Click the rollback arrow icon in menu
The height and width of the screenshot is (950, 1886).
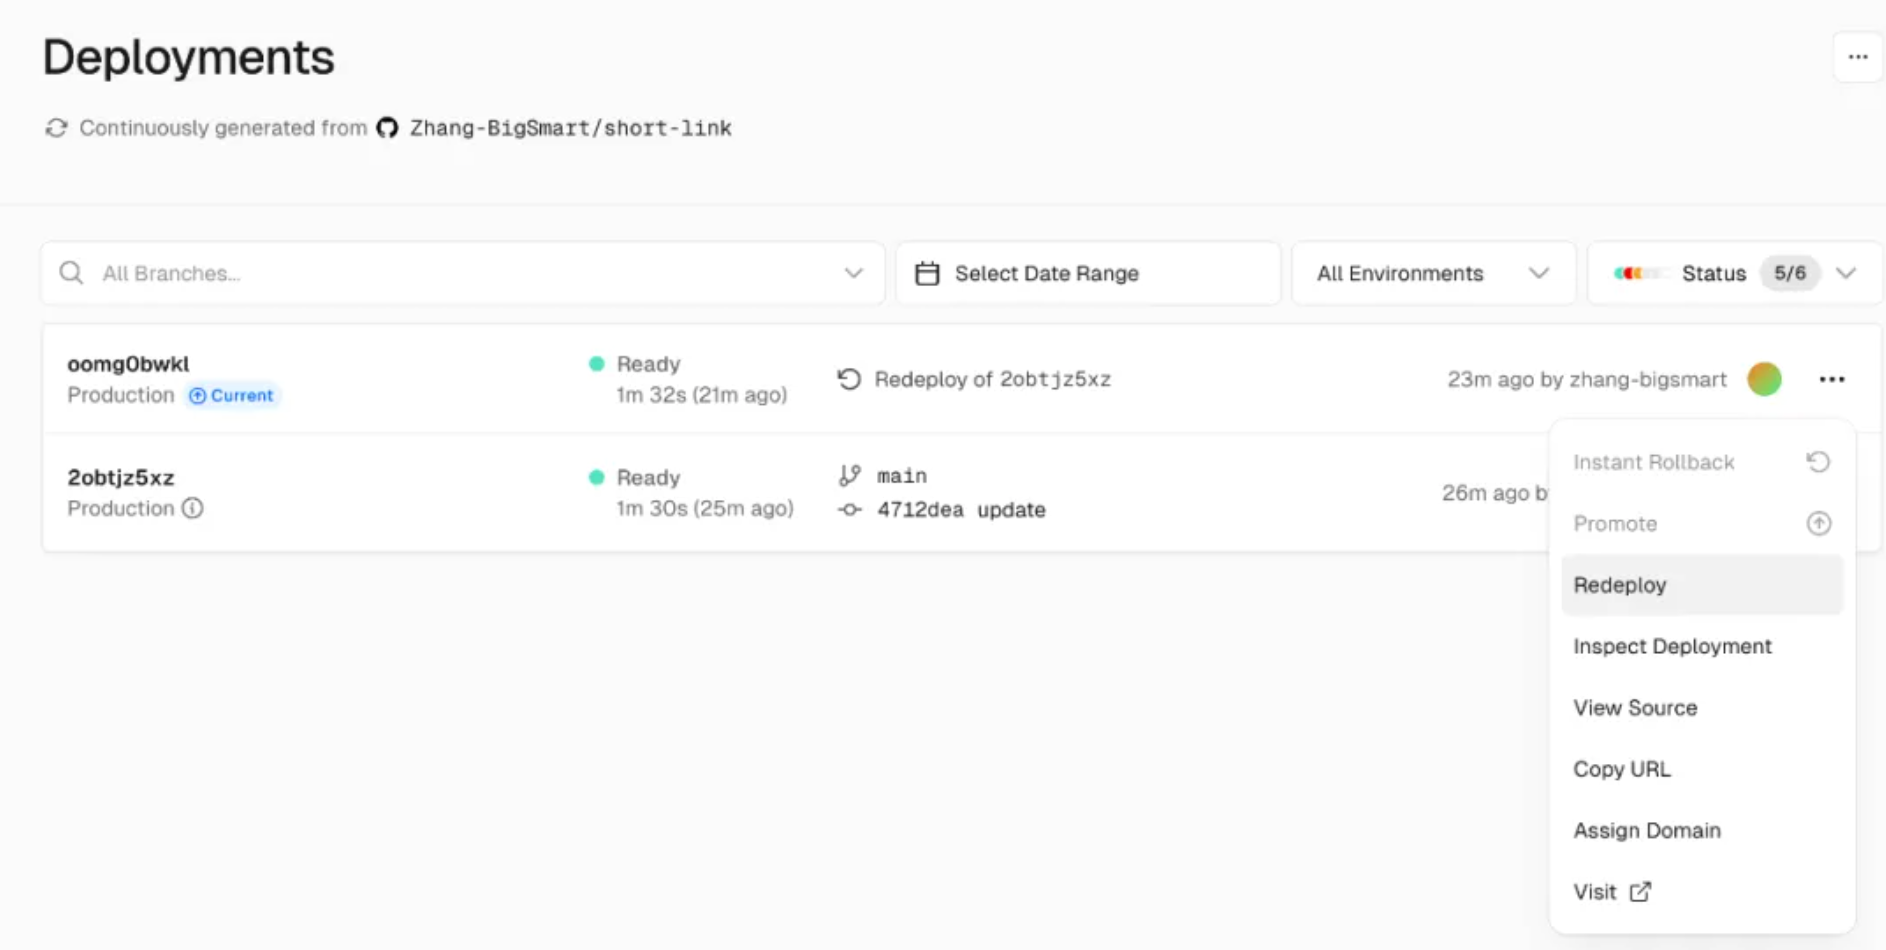[x=1818, y=462]
